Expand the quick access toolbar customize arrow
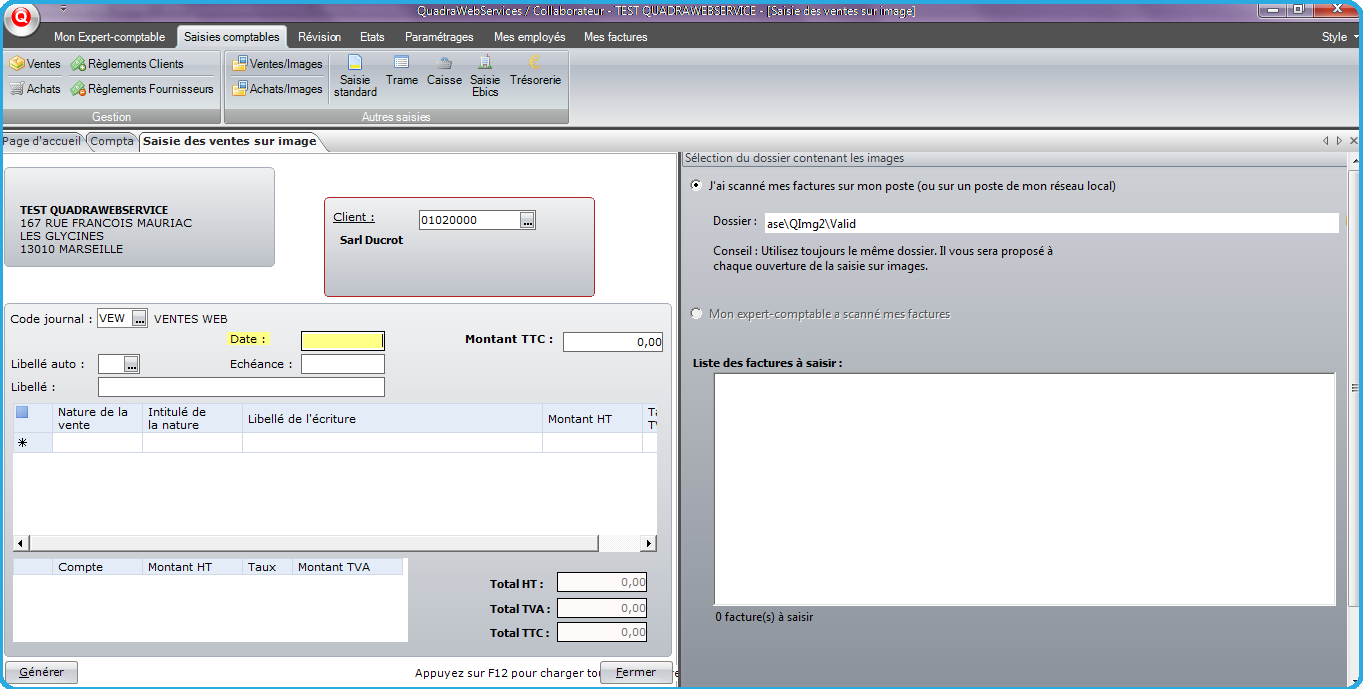 pyautogui.click(x=64, y=8)
